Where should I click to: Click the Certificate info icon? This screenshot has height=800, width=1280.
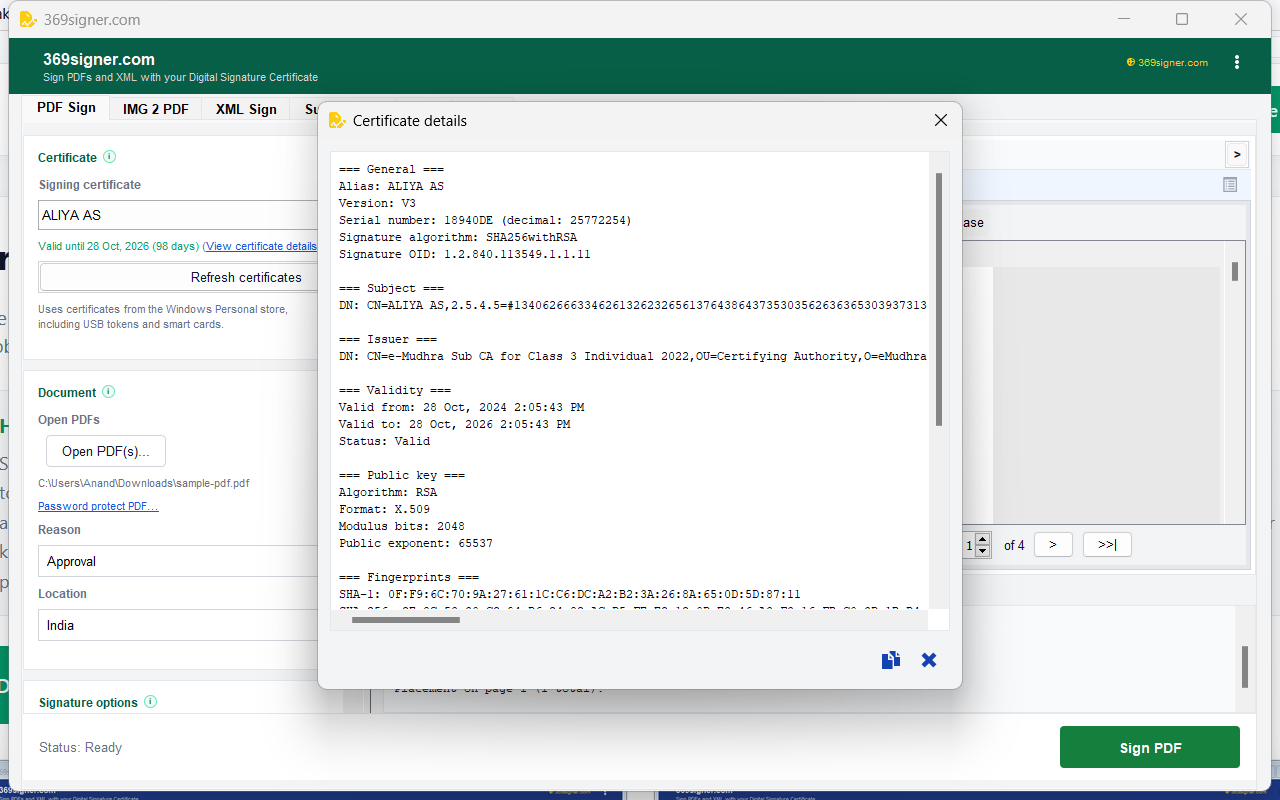110,157
